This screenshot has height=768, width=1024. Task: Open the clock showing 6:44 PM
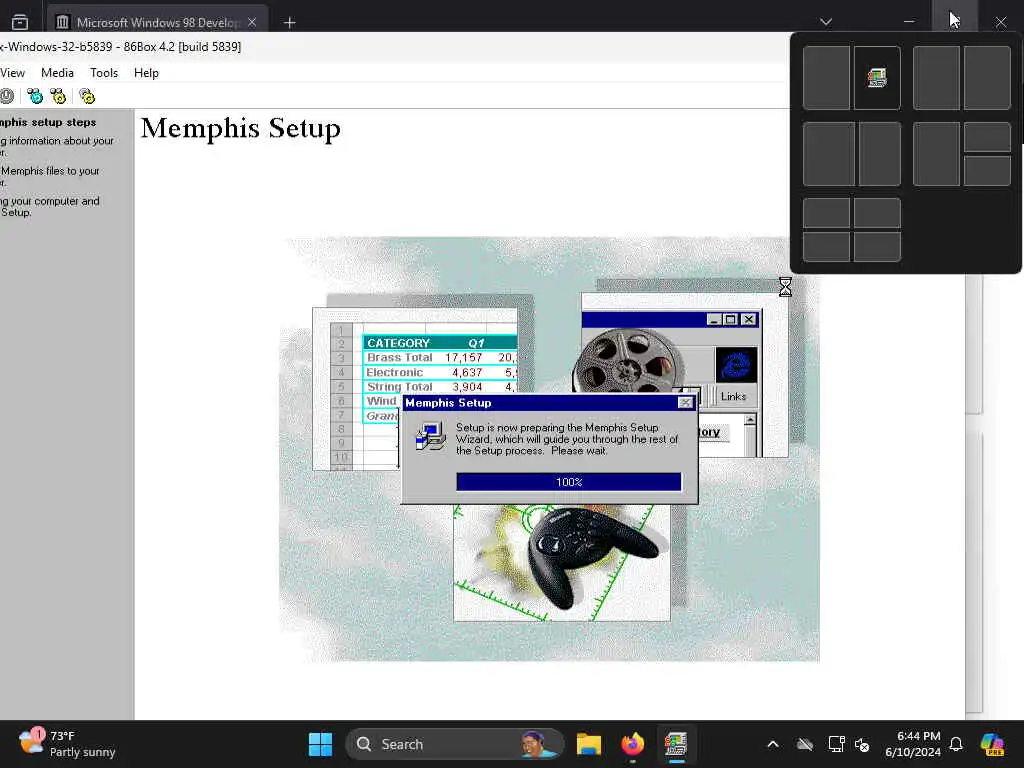tap(913, 744)
